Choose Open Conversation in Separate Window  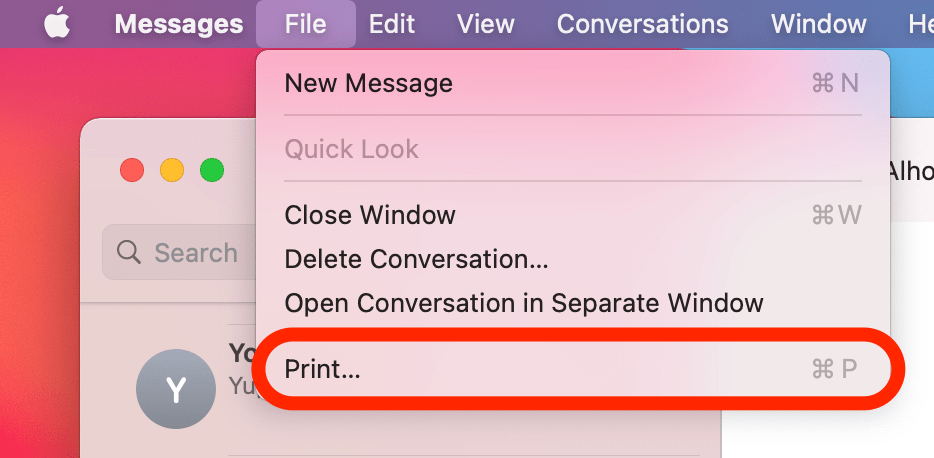coord(524,303)
